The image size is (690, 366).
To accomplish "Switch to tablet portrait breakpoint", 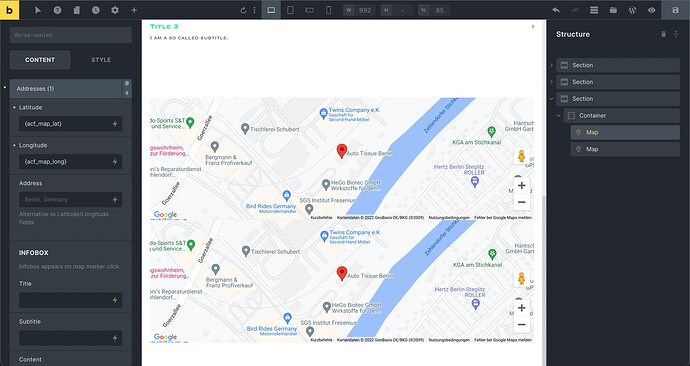I will point(290,10).
